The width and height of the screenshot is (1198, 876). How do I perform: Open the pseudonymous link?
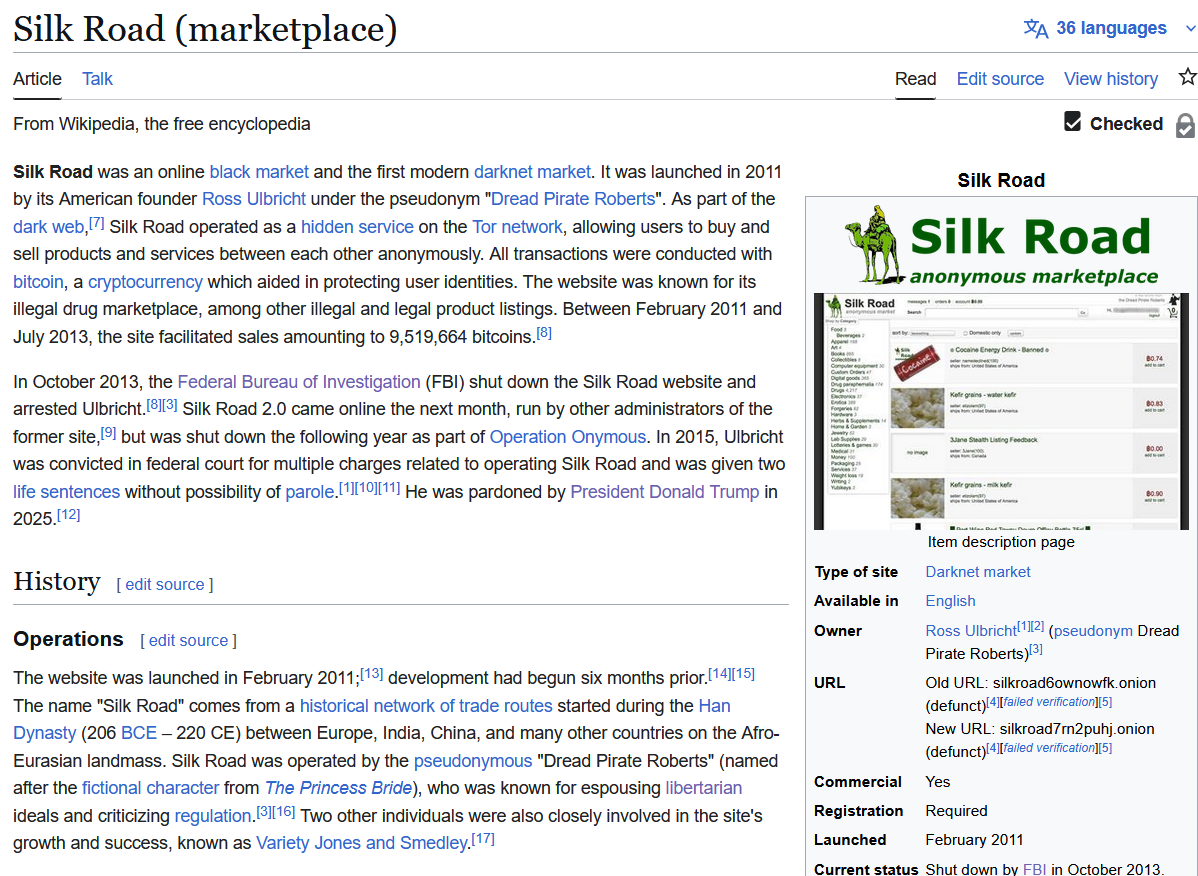(473, 761)
